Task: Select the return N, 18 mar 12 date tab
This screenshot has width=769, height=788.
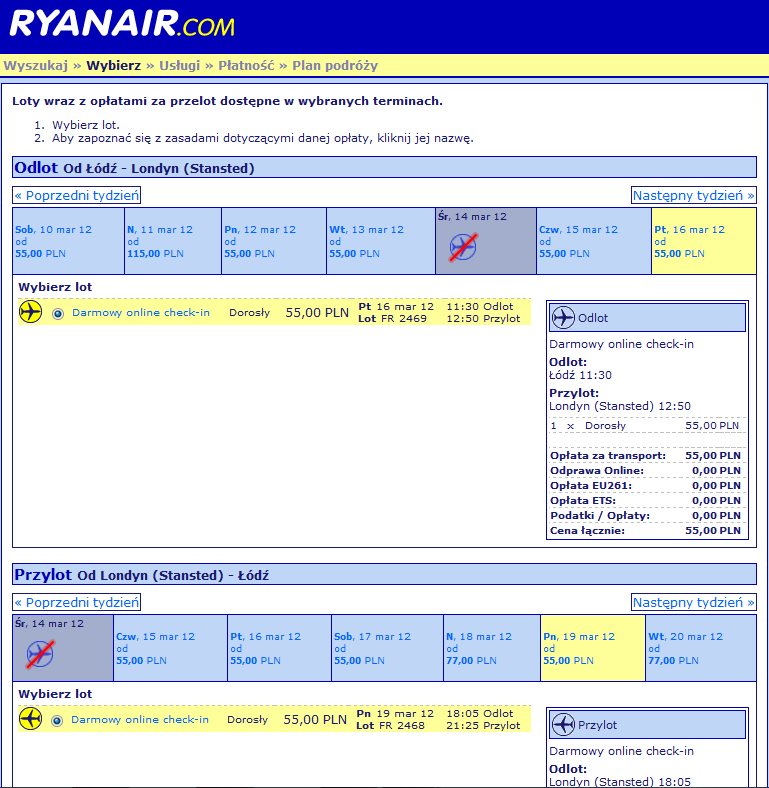Action: [492, 648]
